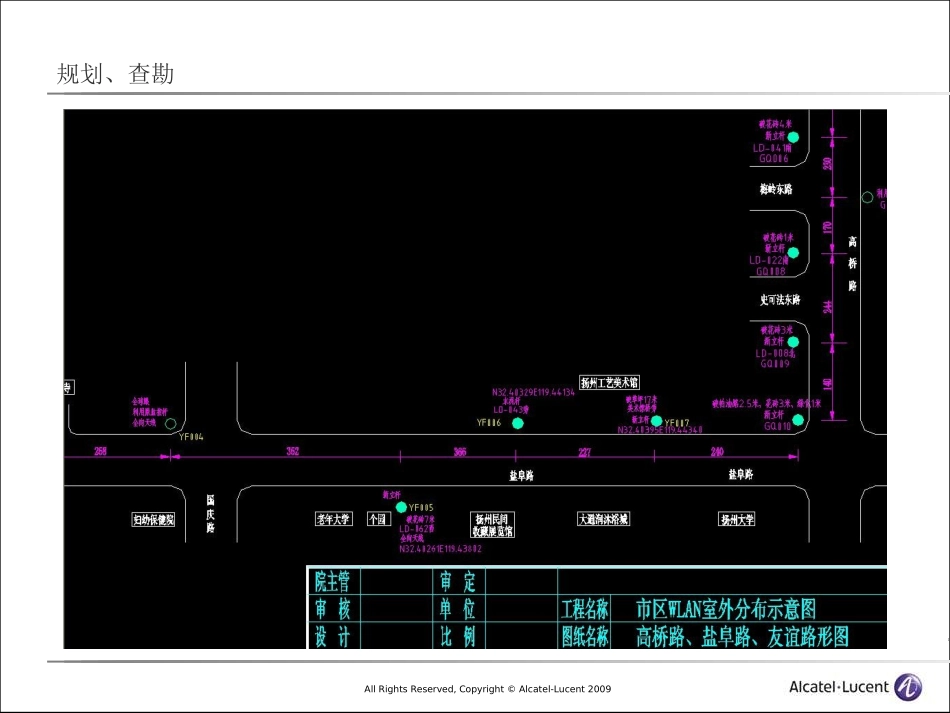Viewport: 950px width, 713px height.
Task: Select the 个园 label box
Action: (x=377, y=519)
